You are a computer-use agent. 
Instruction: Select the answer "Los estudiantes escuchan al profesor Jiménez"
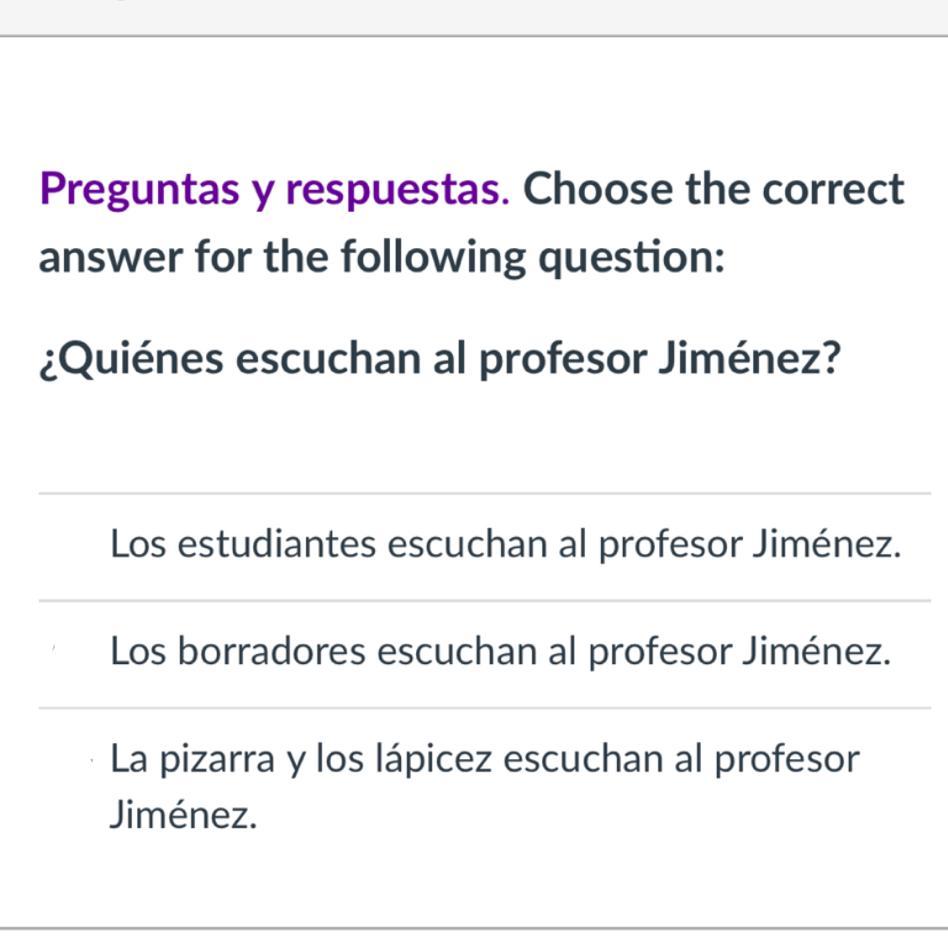pyautogui.click(x=505, y=546)
